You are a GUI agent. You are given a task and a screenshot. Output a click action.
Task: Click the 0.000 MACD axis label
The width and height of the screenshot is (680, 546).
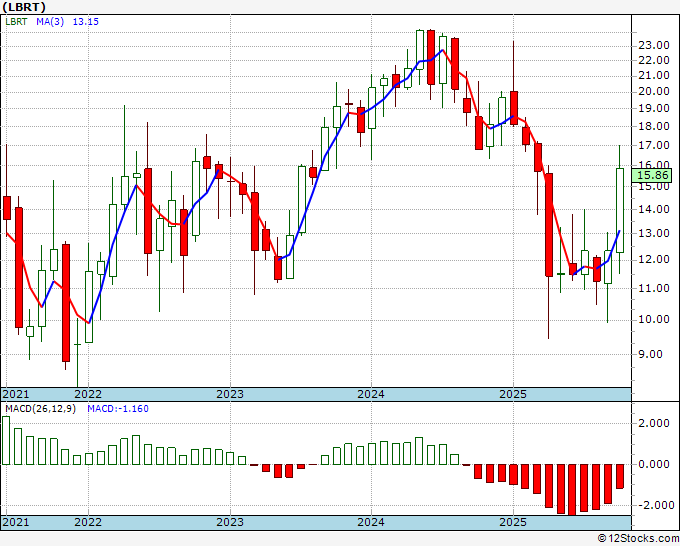(654, 464)
